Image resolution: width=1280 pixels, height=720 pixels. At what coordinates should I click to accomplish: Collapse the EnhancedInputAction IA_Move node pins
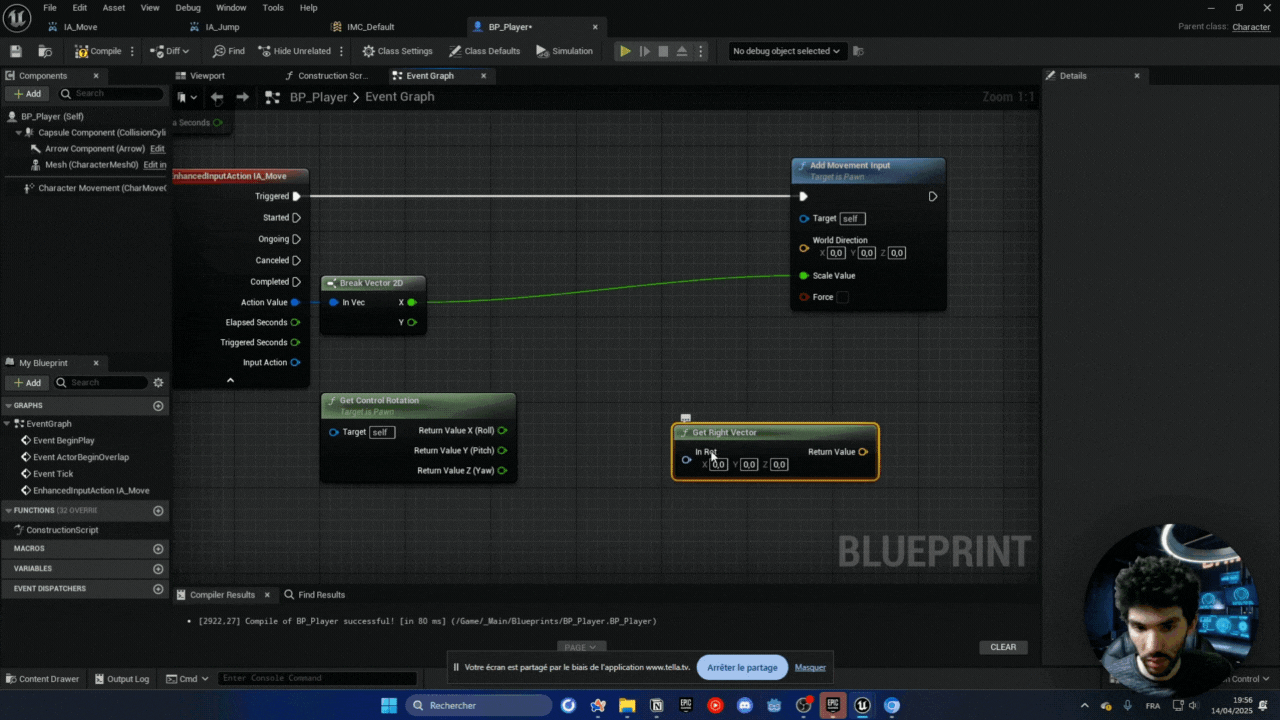[x=230, y=380]
